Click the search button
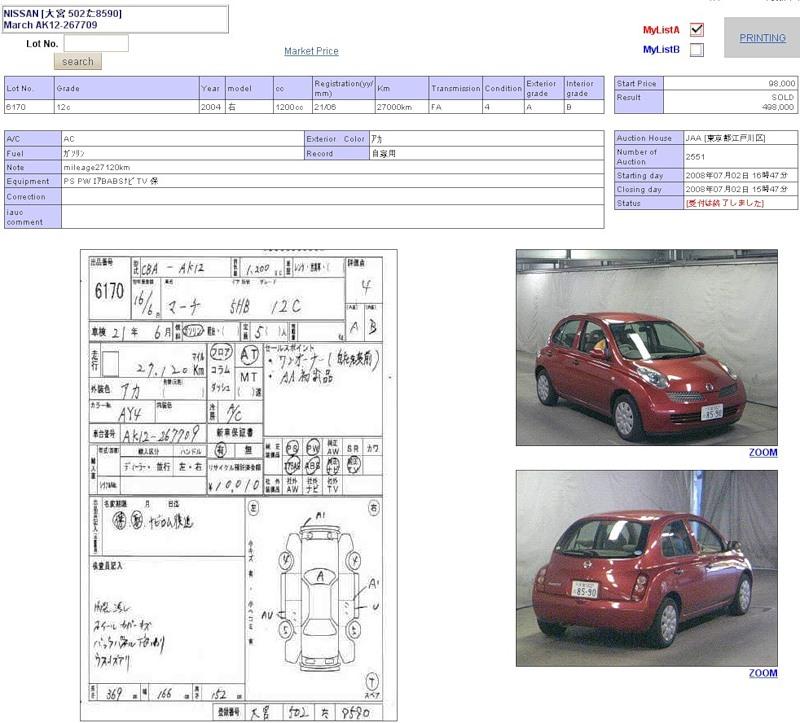This screenshot has width=800, height=723. [78, 61]
